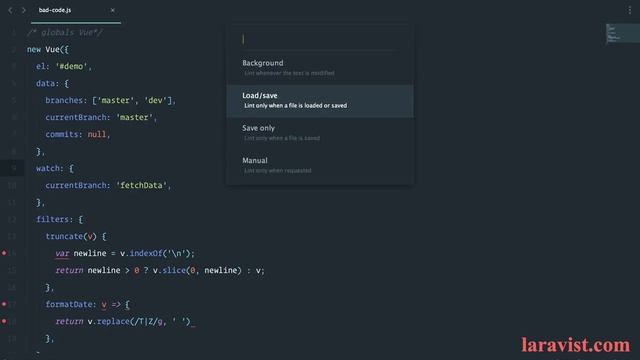Click line number 12 in the gutter
This screenshot has height=360, width=640.
[12, 219]
